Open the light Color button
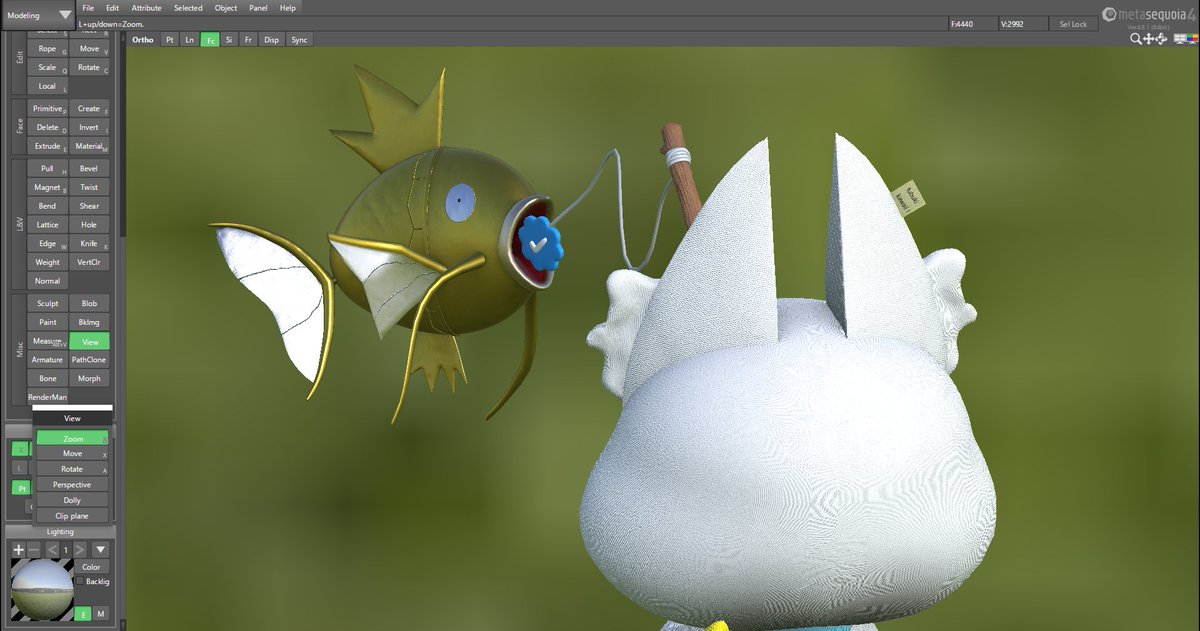This screenshot has height=631, width=1200. click(92, 567)
